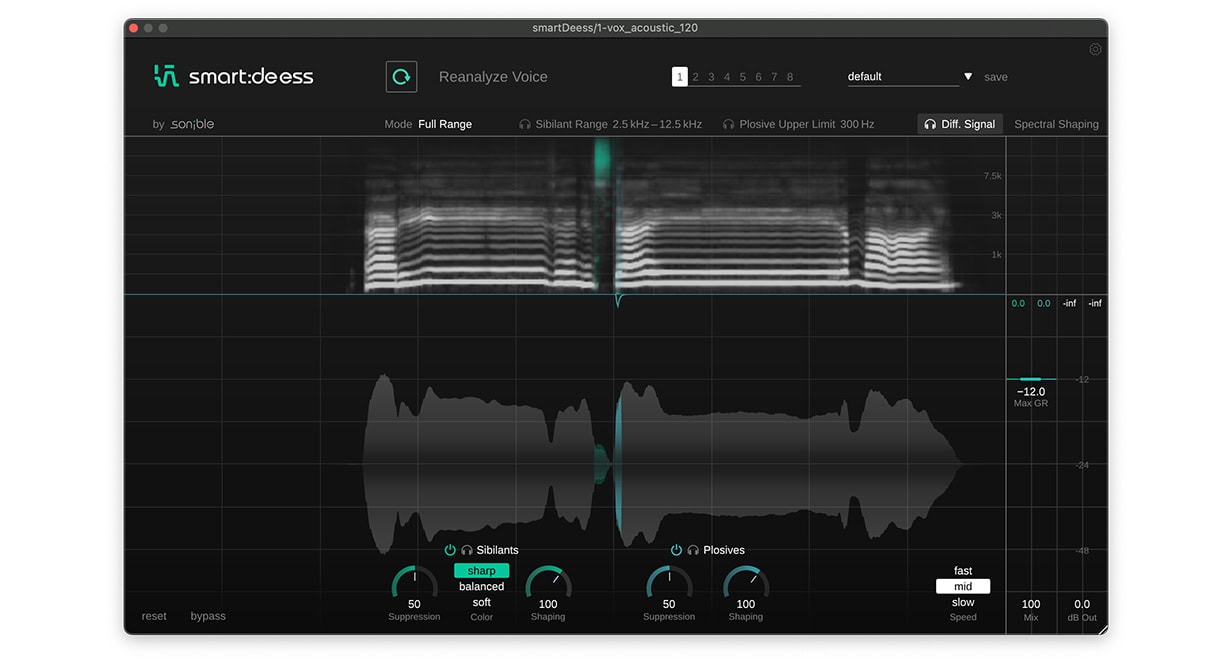The image size is (1232, 661).
Task: Select state slot 4
Action: (727, 77)
